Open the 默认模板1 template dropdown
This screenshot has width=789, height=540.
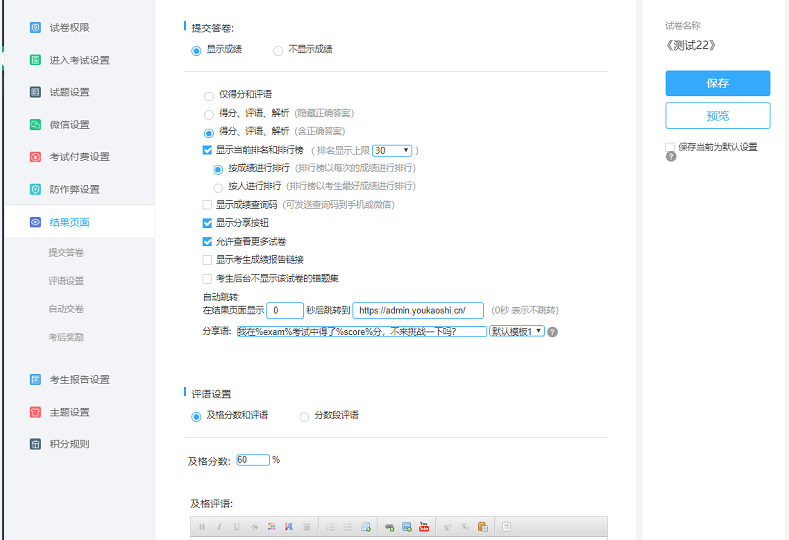[517, 331]
